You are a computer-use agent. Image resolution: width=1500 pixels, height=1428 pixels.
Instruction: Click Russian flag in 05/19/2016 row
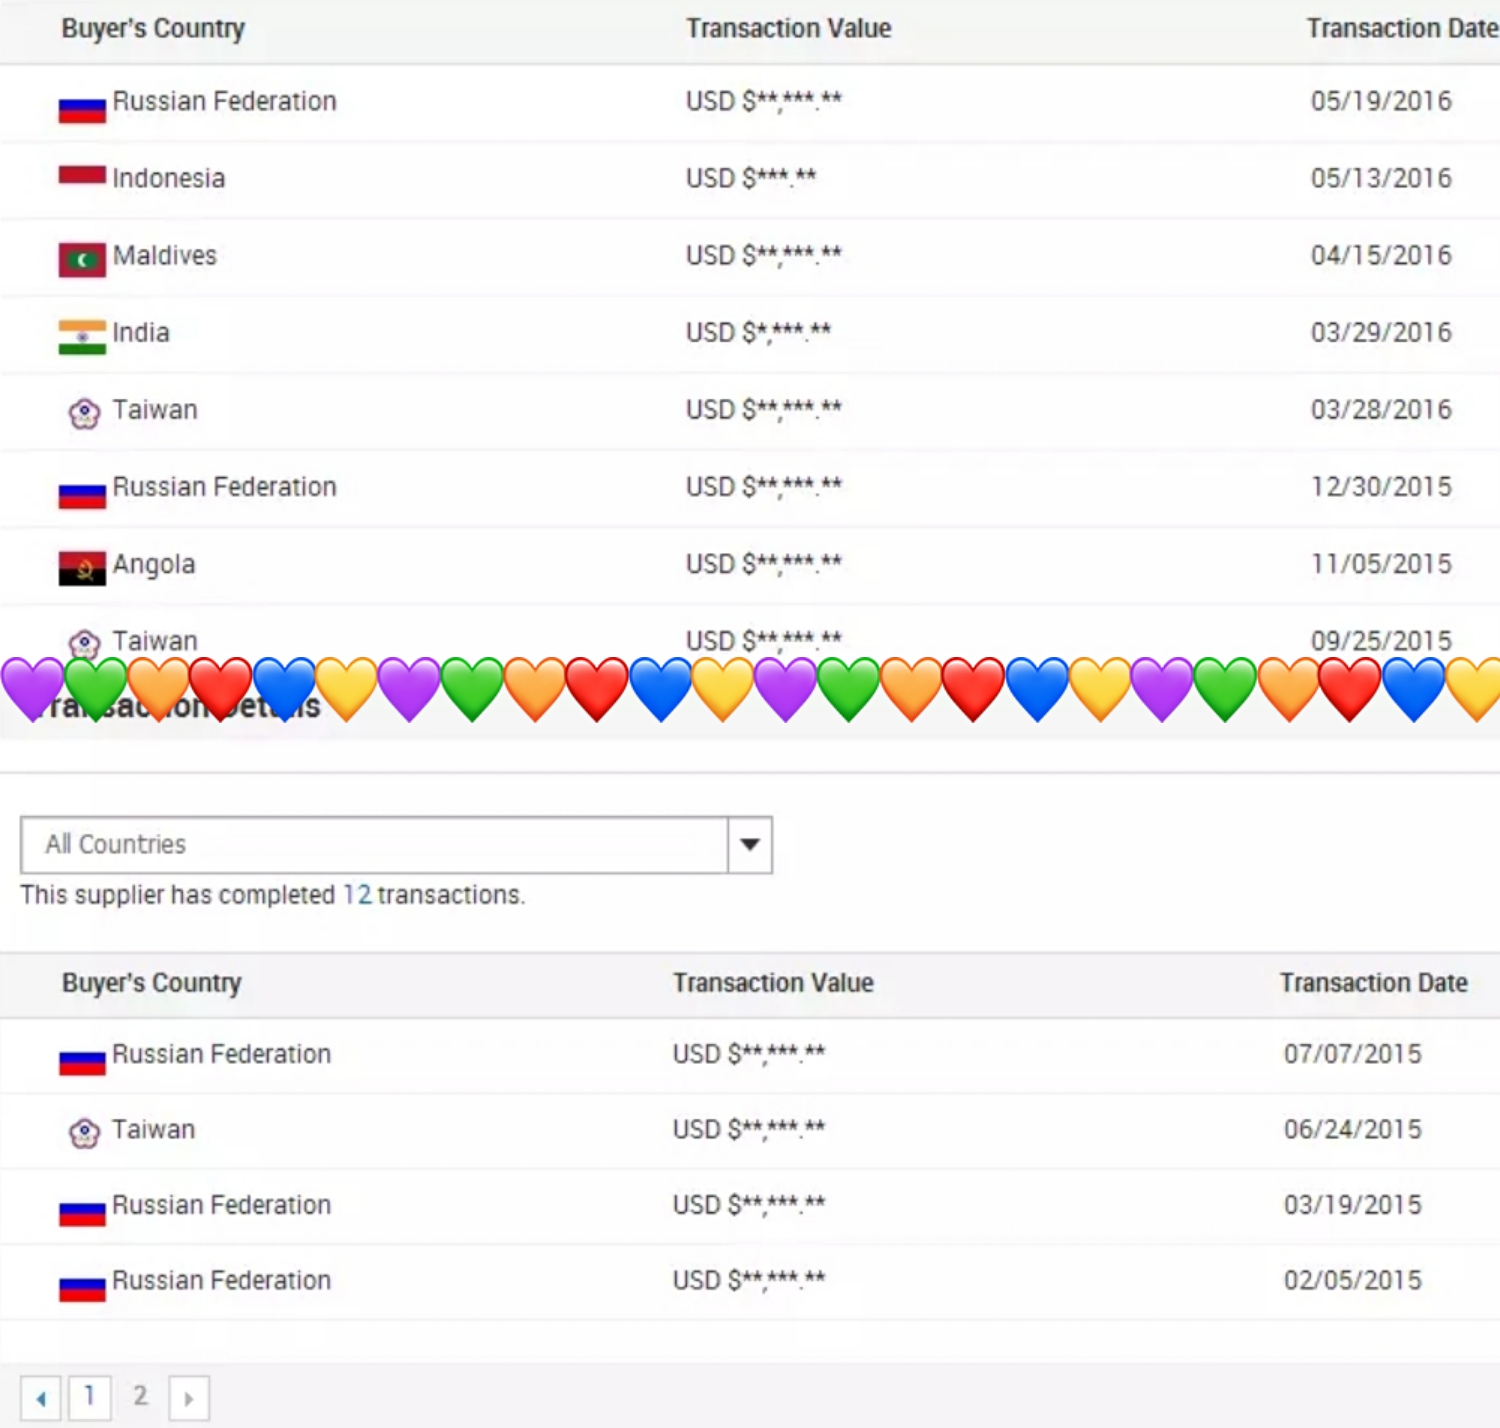coord(82,108)
